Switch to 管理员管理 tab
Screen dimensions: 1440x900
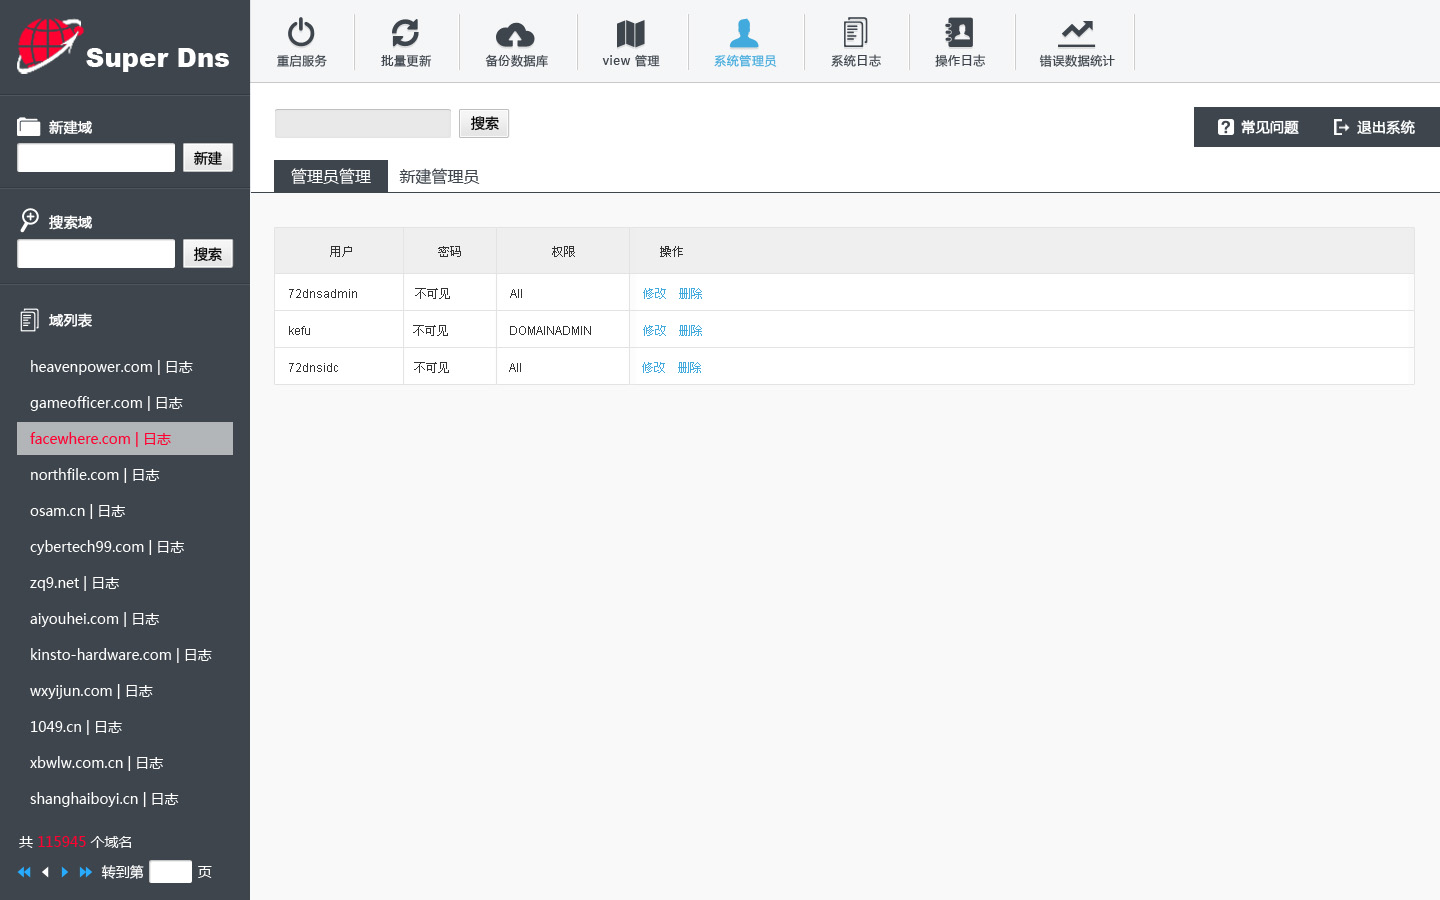331,176
